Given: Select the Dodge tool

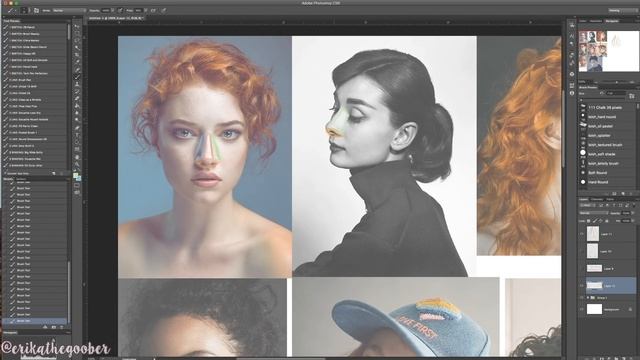Looking at the screenshot, I should [77, 120].
